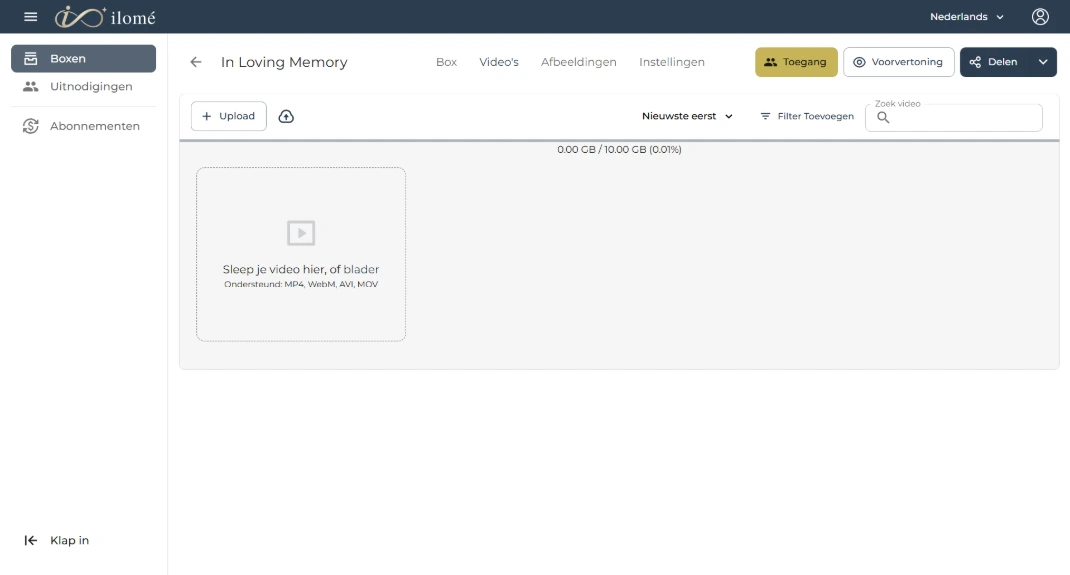Click the ilomé logo
This screenshot has height=575, width=1070.
click(105, 17)
